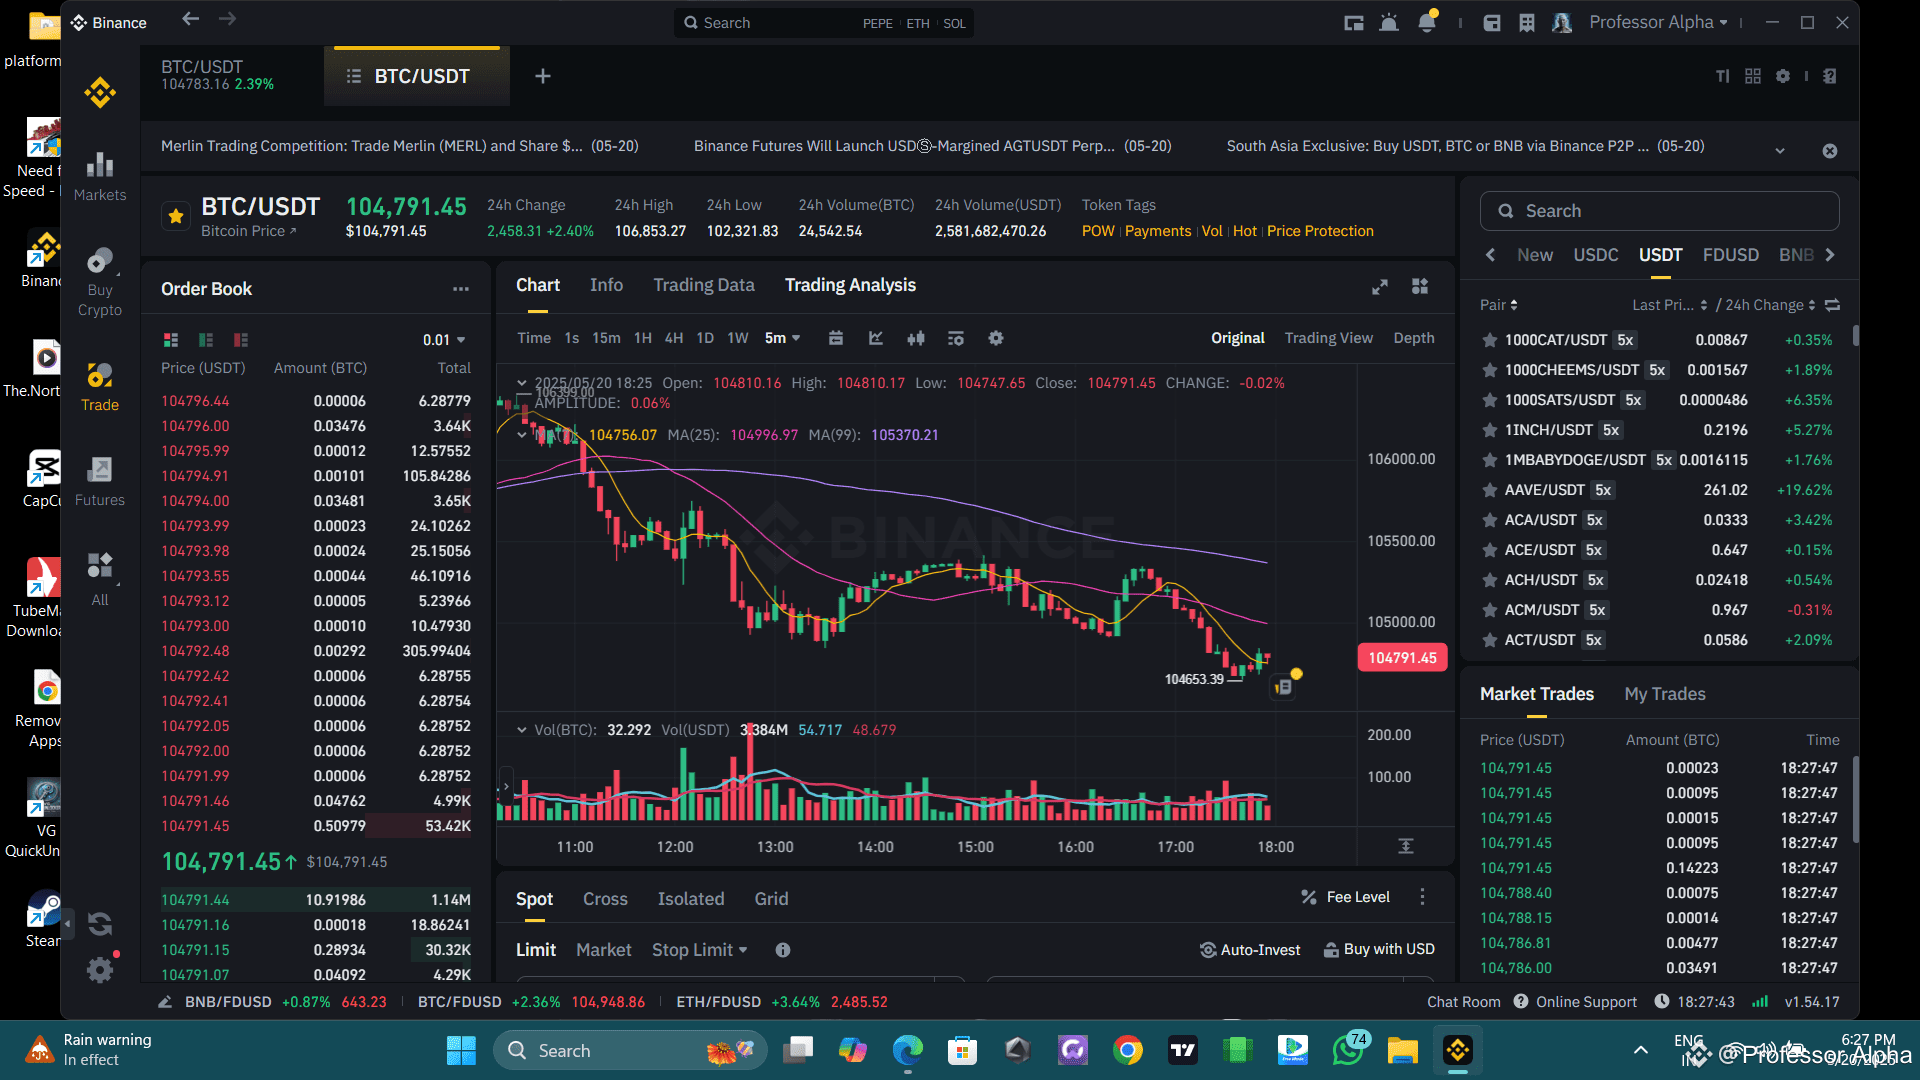Open the Stop Limit order dropdown
The height and width of the screenshot is (1080, 1920).
point(700,950)
